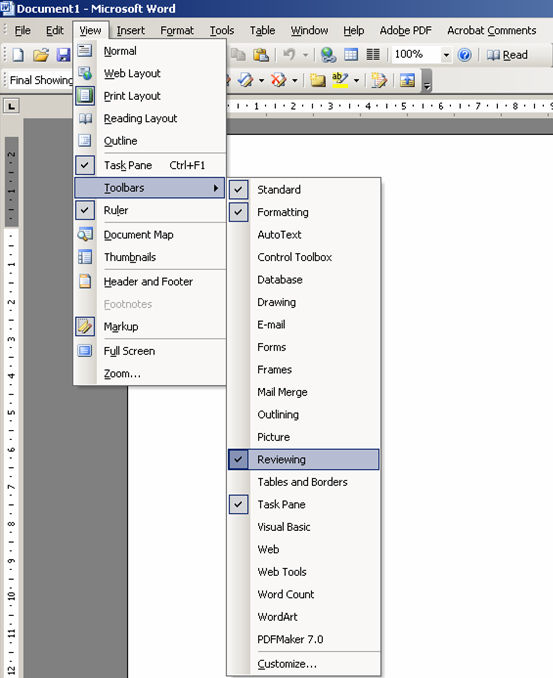This screenshot has height=678, width=553.
Task: Switch to Full Screen view
Action: pyautogui.click(x=150, y=351)
